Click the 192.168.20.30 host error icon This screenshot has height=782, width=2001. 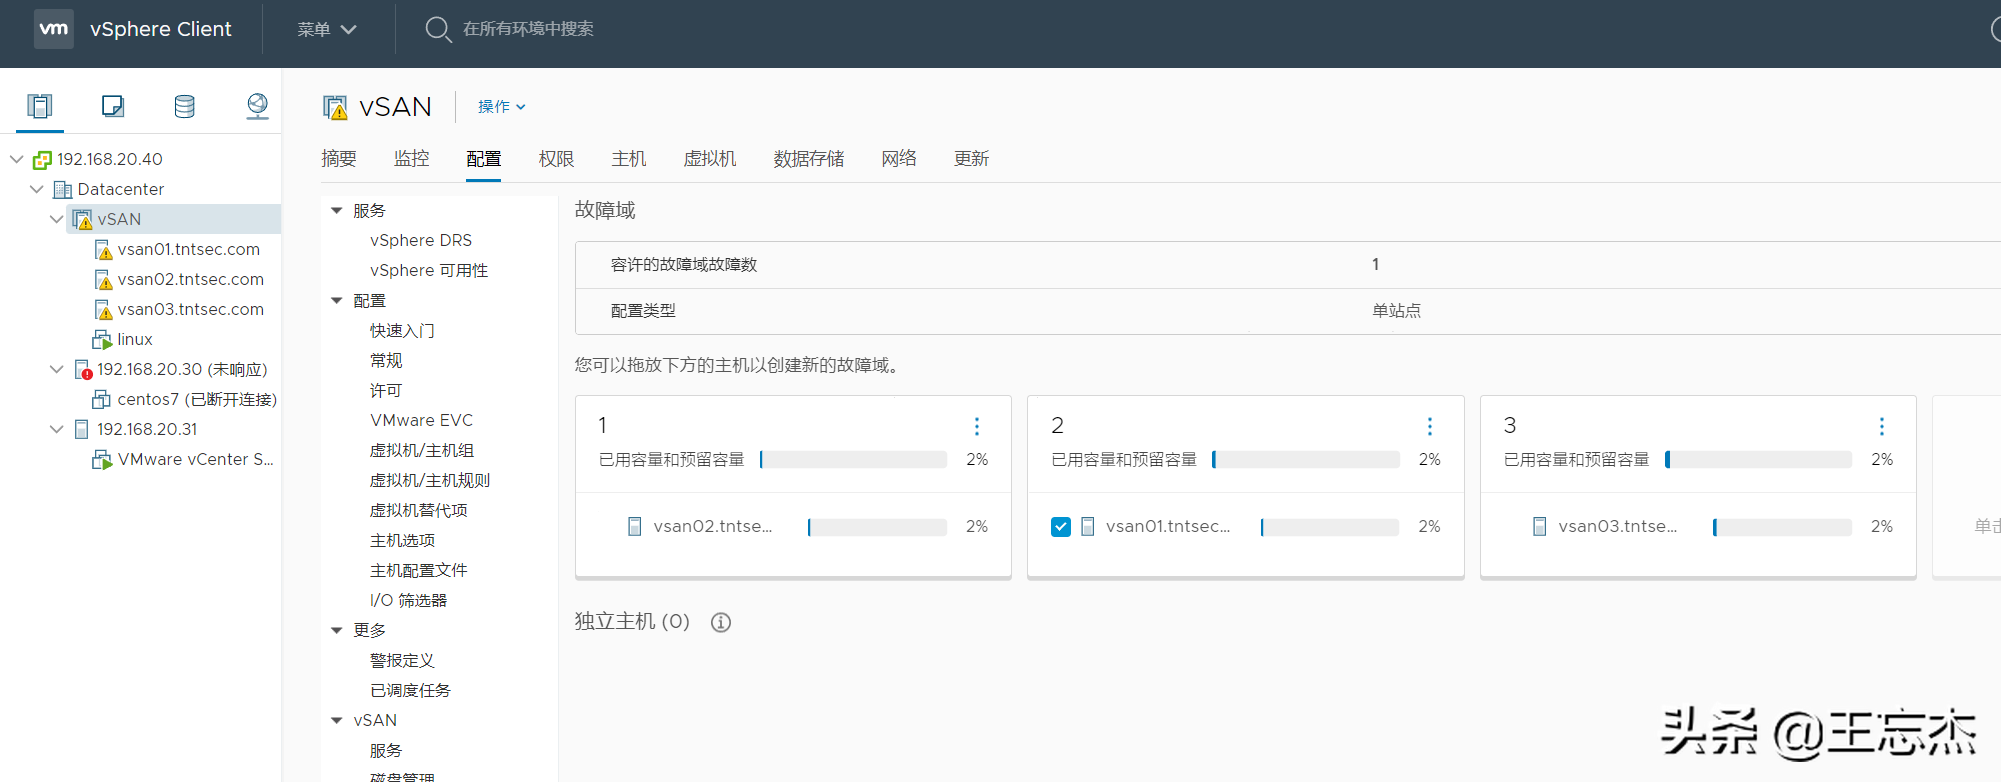pos(83,370)
